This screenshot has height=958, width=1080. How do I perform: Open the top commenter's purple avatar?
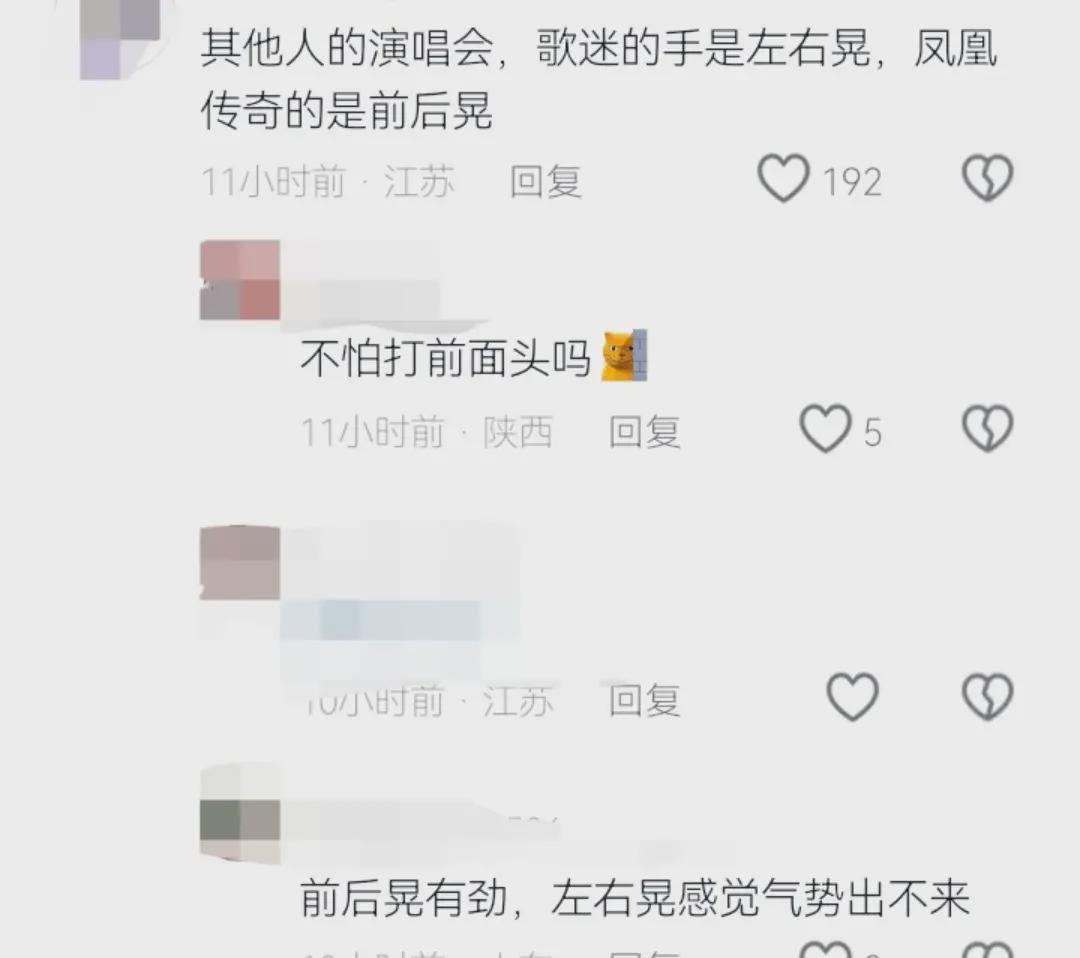[x=120, y=39]
